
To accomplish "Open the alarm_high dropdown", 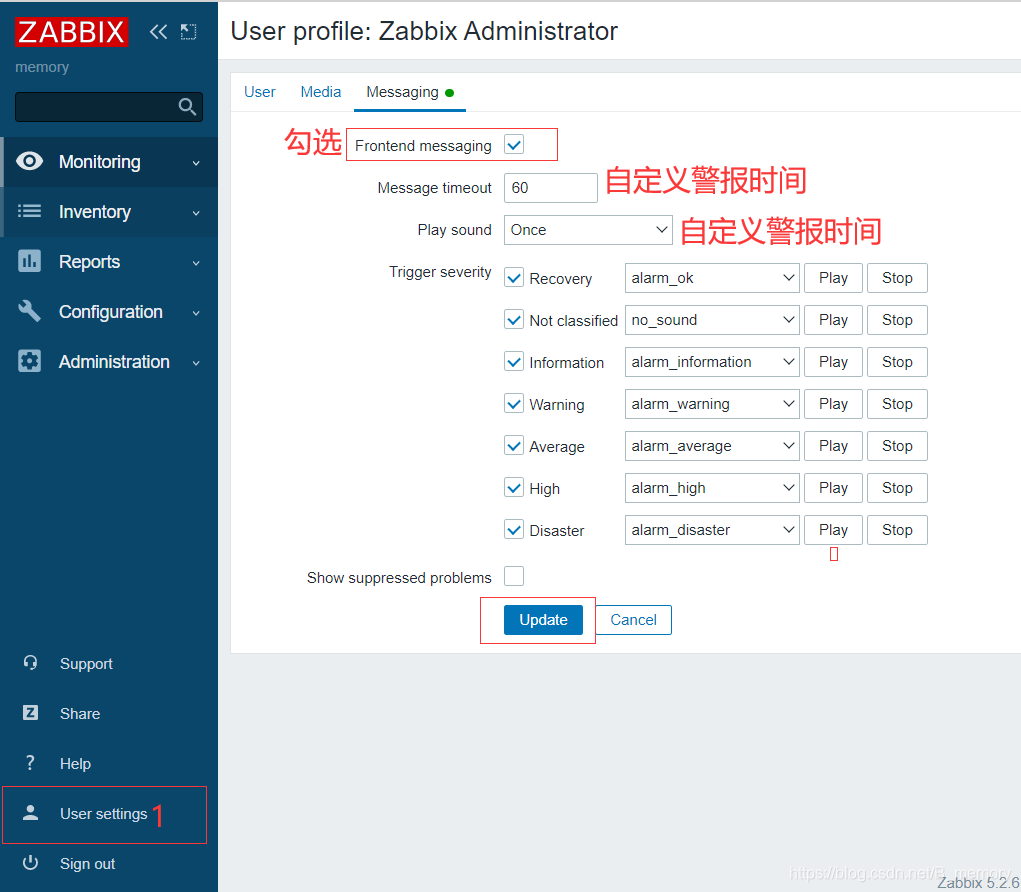I will 712,488.
